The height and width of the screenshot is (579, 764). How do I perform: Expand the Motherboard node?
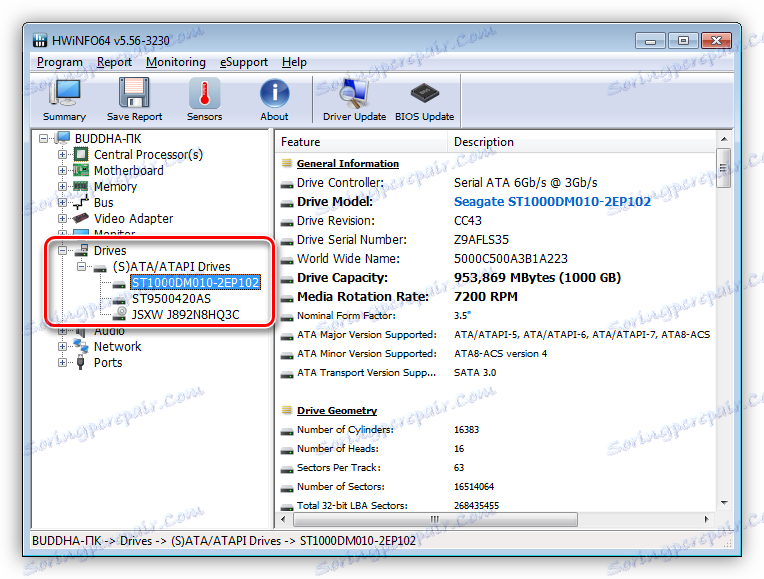click(x=62, y=171)
